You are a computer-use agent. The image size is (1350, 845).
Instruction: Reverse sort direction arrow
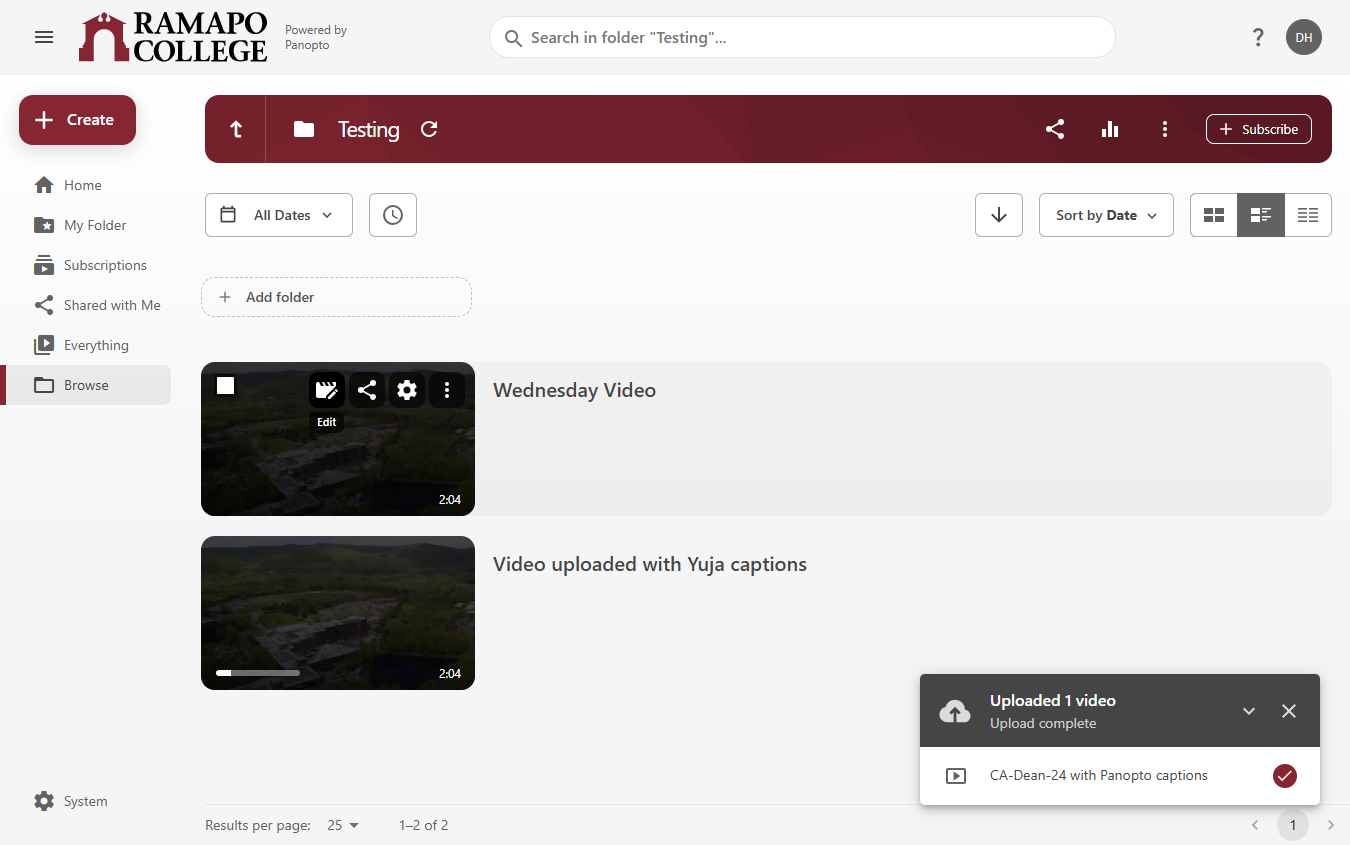(x=999, y=215)
